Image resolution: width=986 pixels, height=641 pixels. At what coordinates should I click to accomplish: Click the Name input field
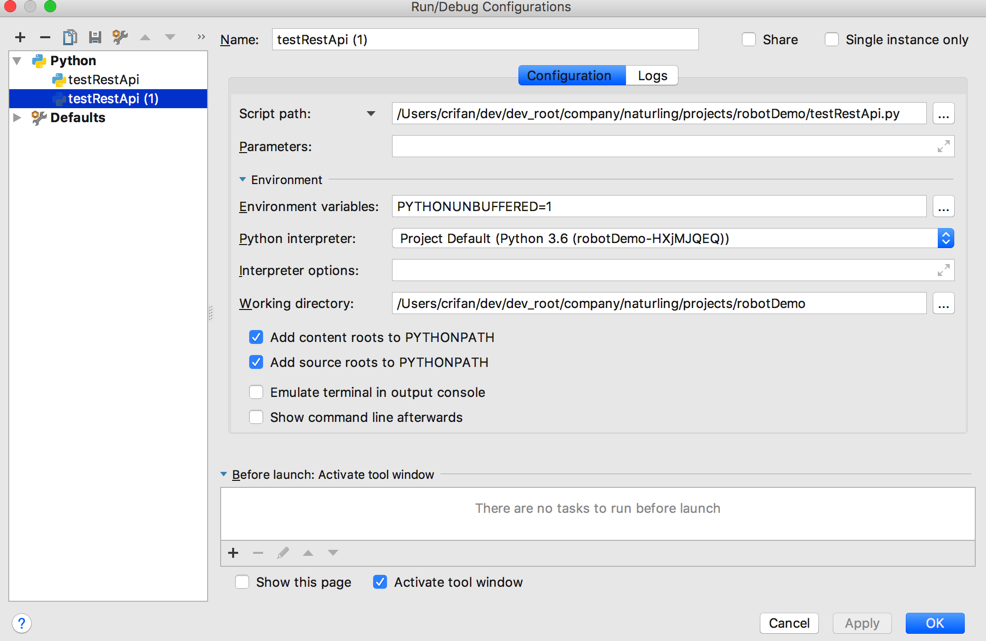click(x=485, y=40)
